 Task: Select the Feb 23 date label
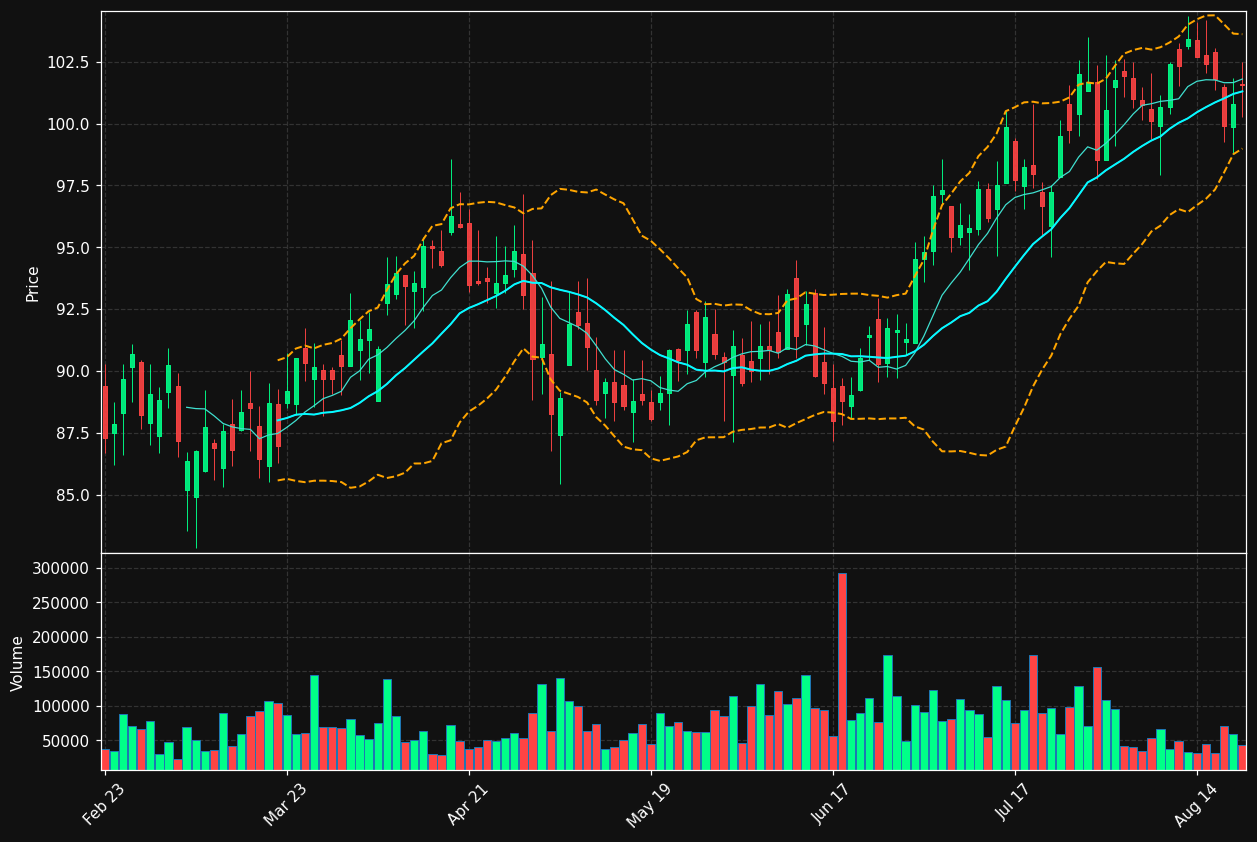pos(104,804)
